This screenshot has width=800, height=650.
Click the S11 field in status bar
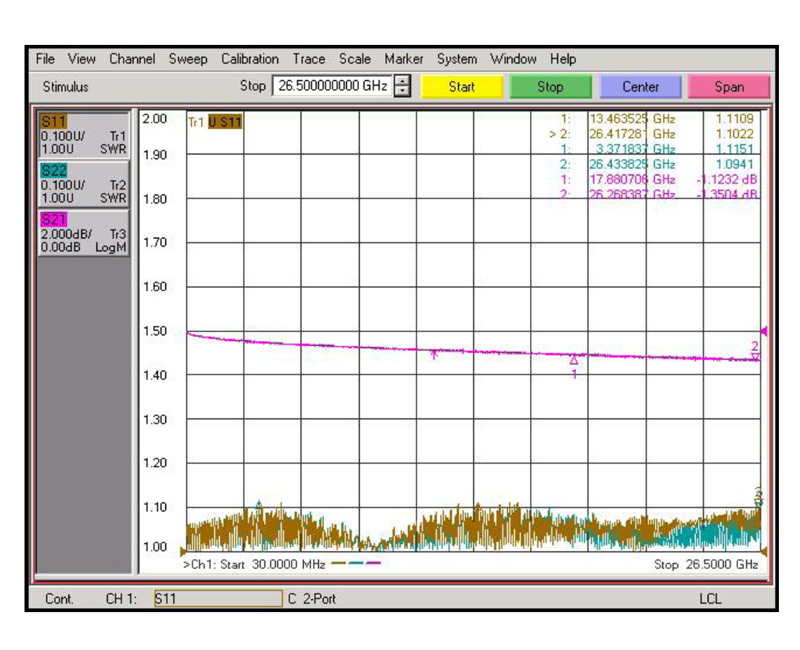217,599
